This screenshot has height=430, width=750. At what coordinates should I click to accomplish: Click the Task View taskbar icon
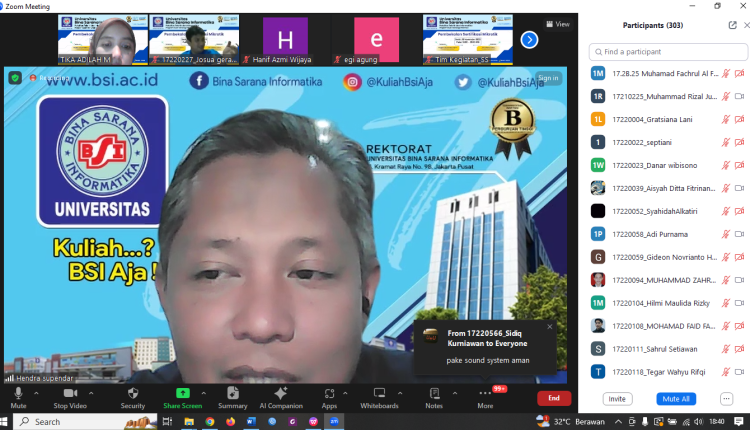tap(167, 421)
